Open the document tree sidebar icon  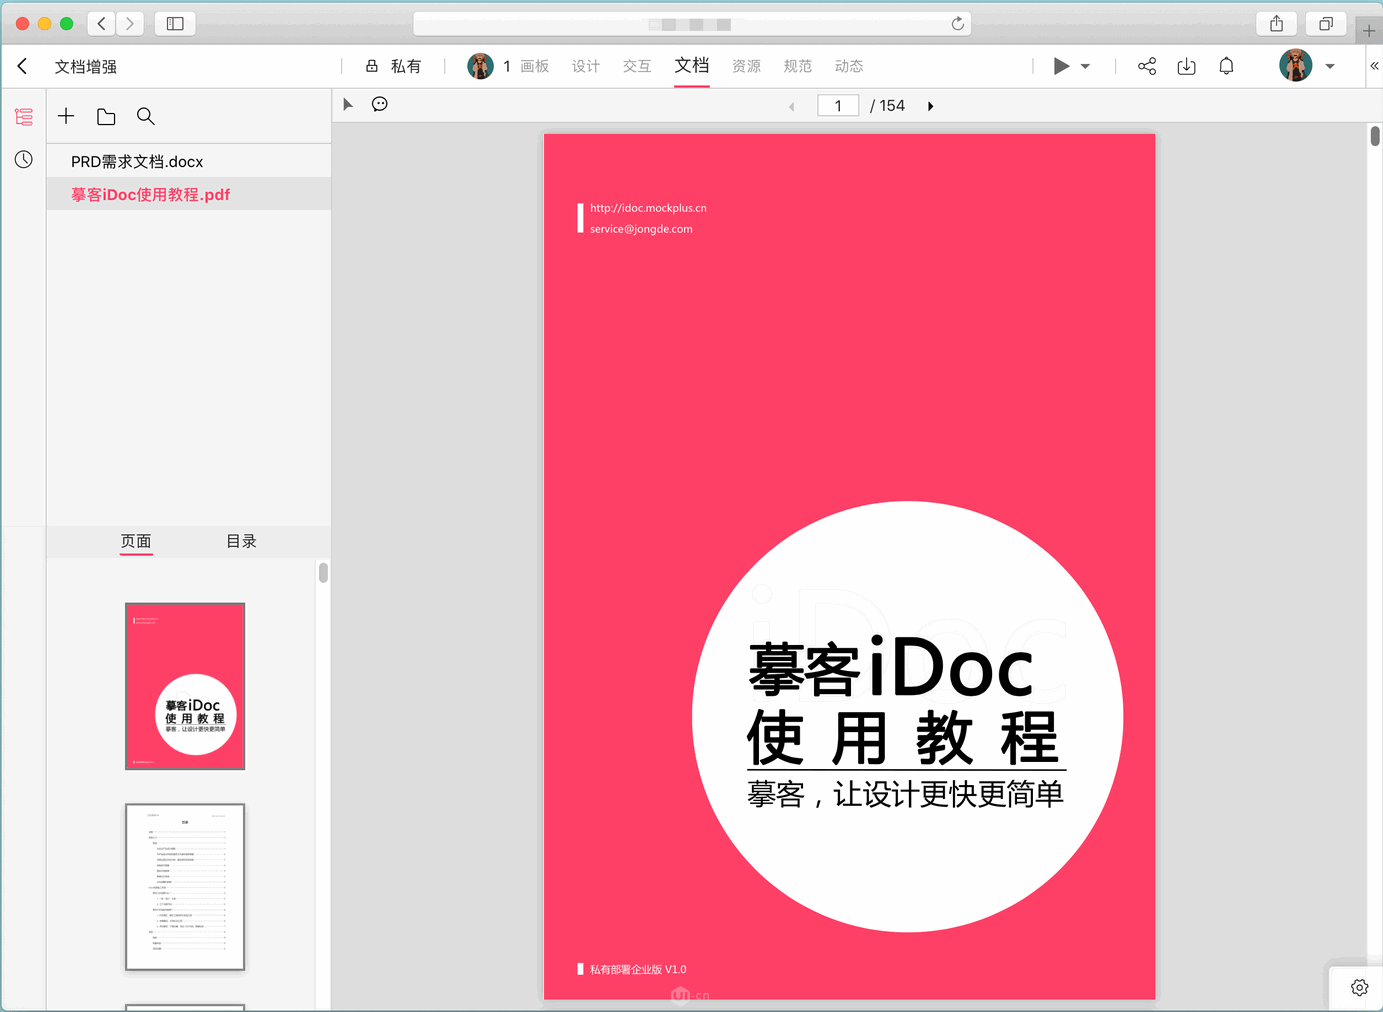click(x=24, y=117)
